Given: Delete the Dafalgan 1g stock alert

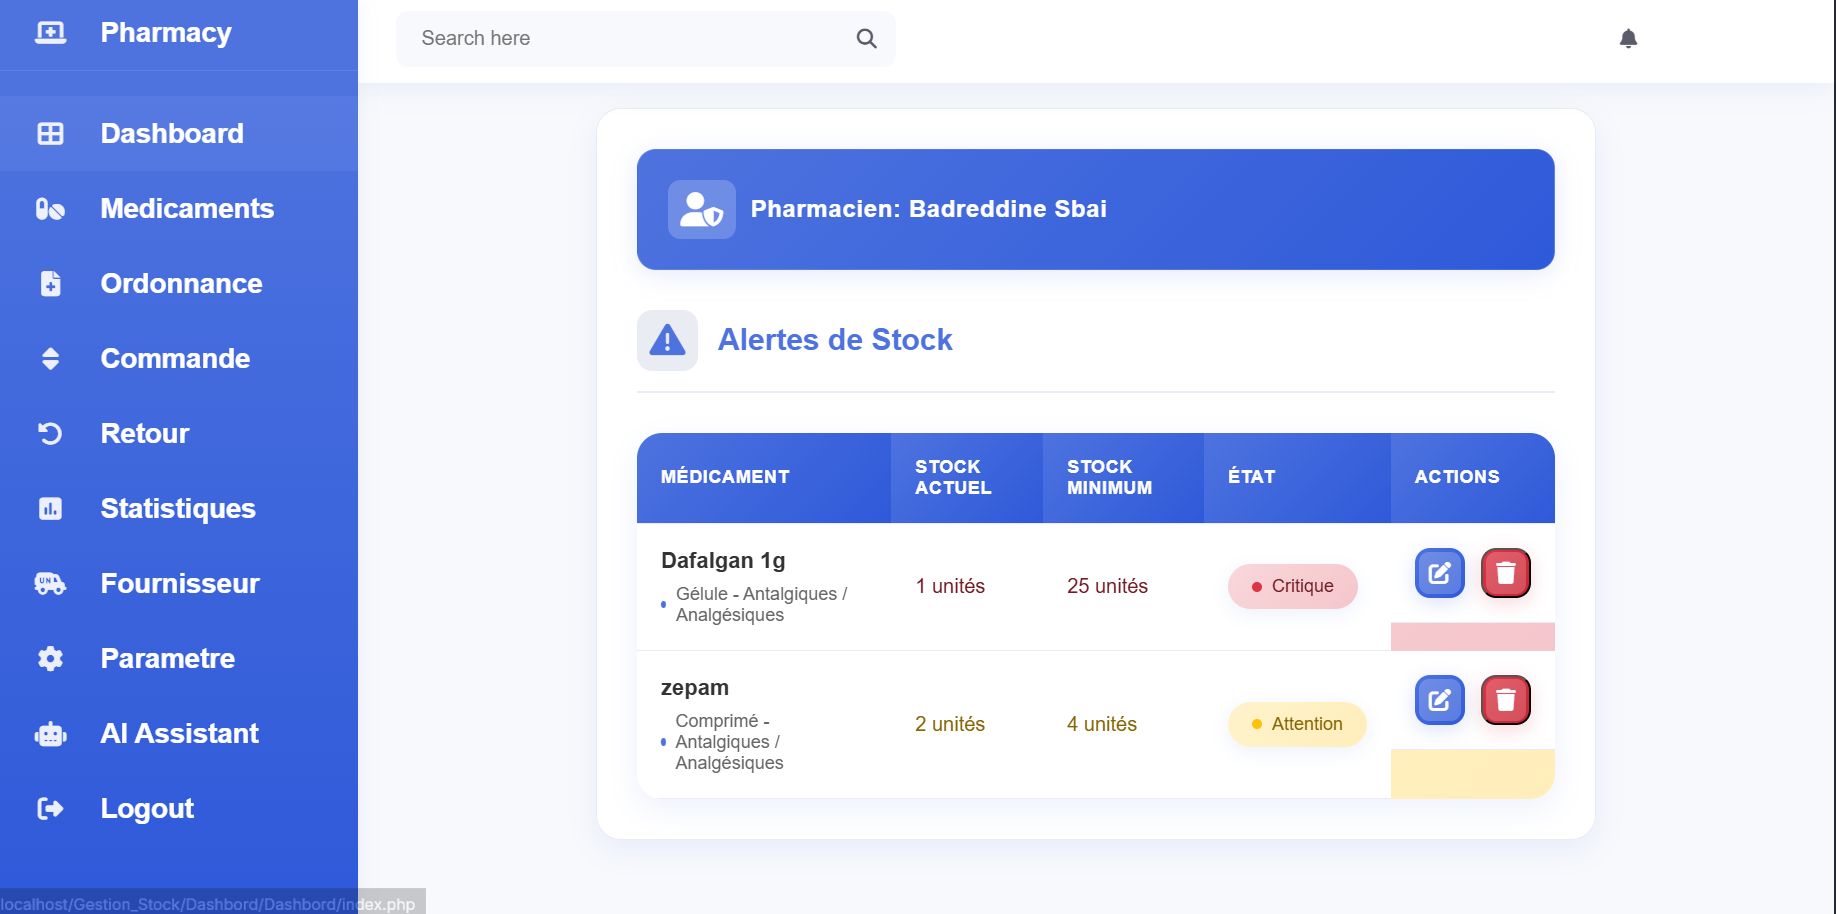Looking at the screenshot, I should pyautogui.click(x=1505, y=573).
